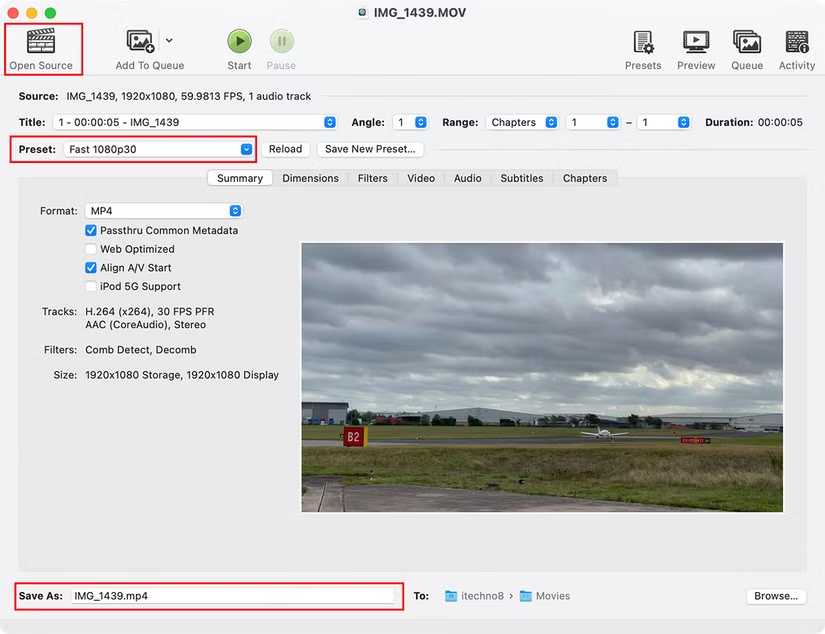This screenshot has width=825, height=634.
Task: Show the Queue window icon
Action: point(747,42)
